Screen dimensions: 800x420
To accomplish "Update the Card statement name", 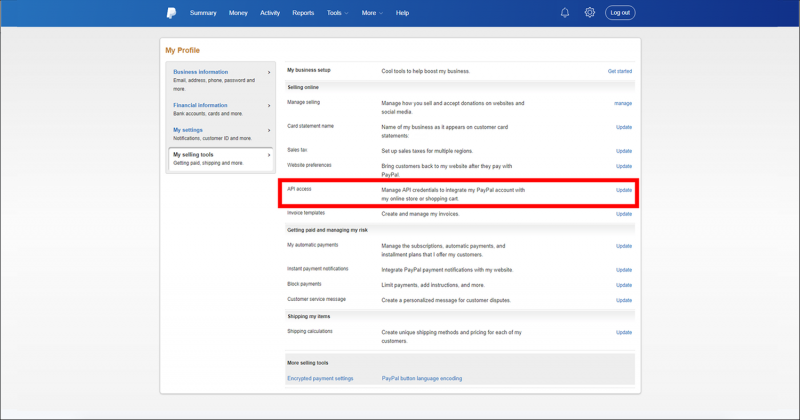I will click(623, 128).
